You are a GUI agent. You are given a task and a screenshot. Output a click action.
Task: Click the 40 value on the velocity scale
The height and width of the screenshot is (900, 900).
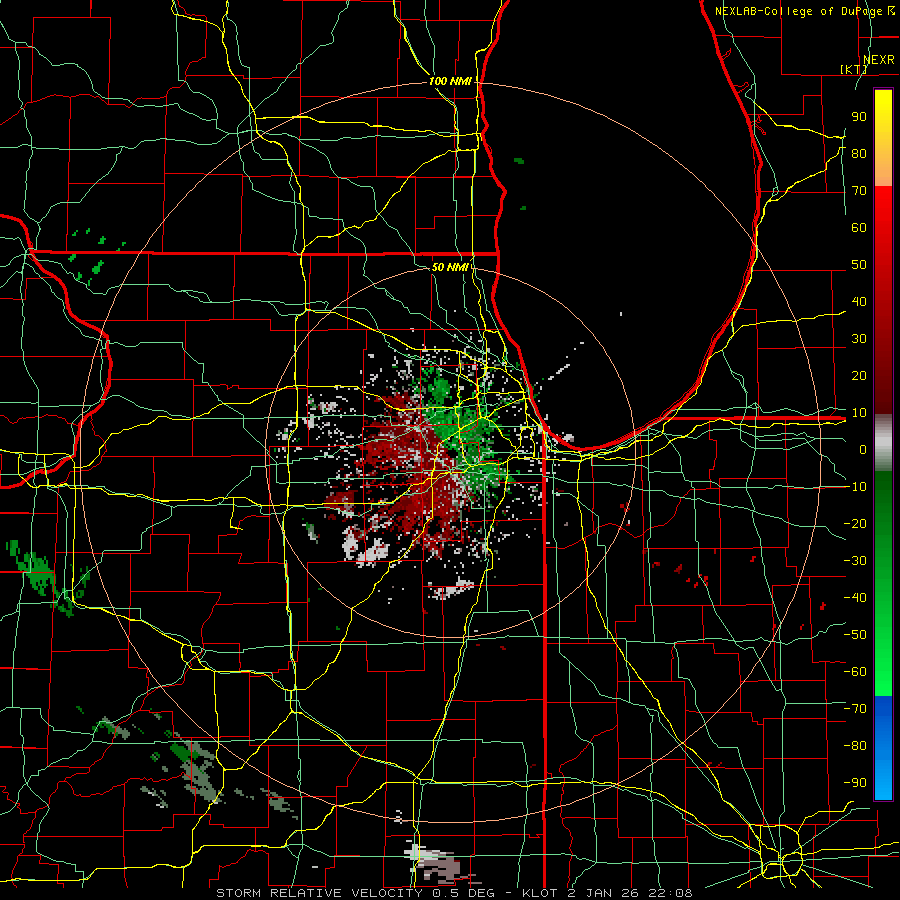[859, 302]
